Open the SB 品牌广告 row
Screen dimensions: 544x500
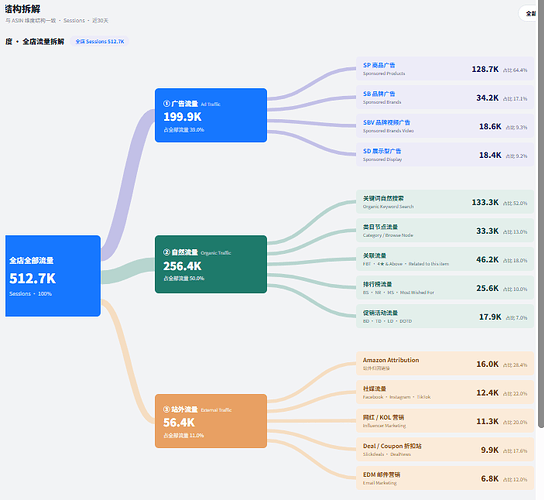click(x=445, y=98)
